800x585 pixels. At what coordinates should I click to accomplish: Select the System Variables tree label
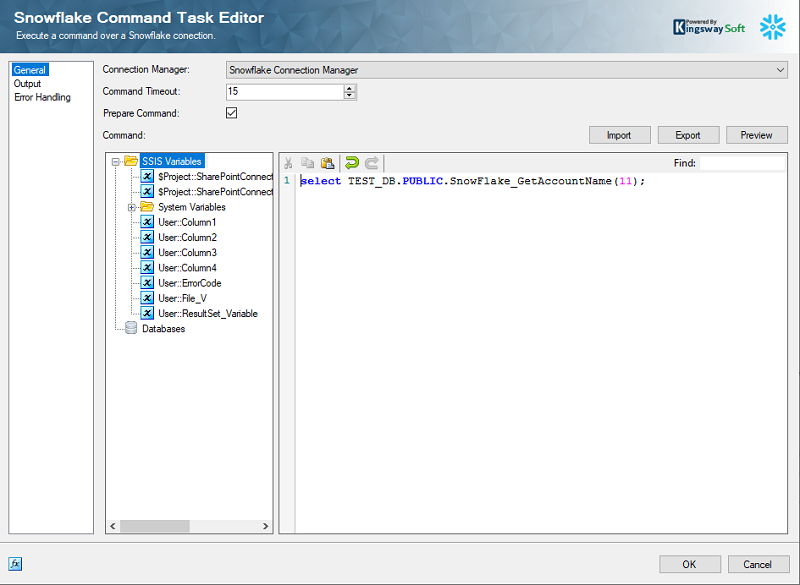coord(192,207)
